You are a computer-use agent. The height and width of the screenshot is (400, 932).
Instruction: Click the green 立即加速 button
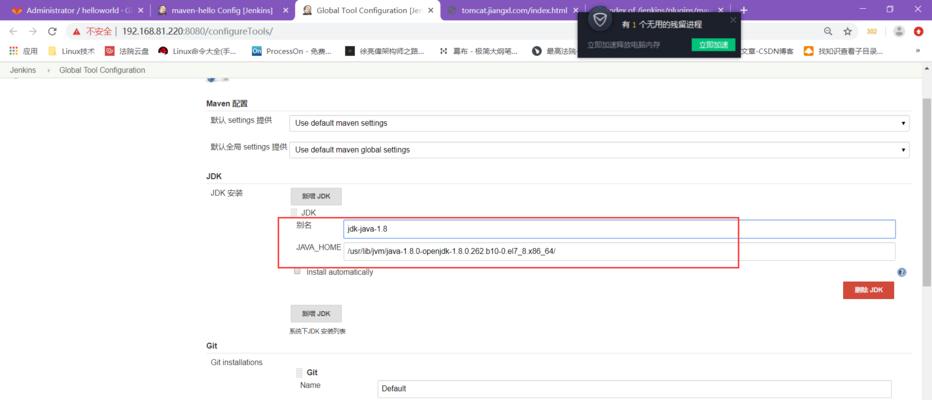(713, 45)
